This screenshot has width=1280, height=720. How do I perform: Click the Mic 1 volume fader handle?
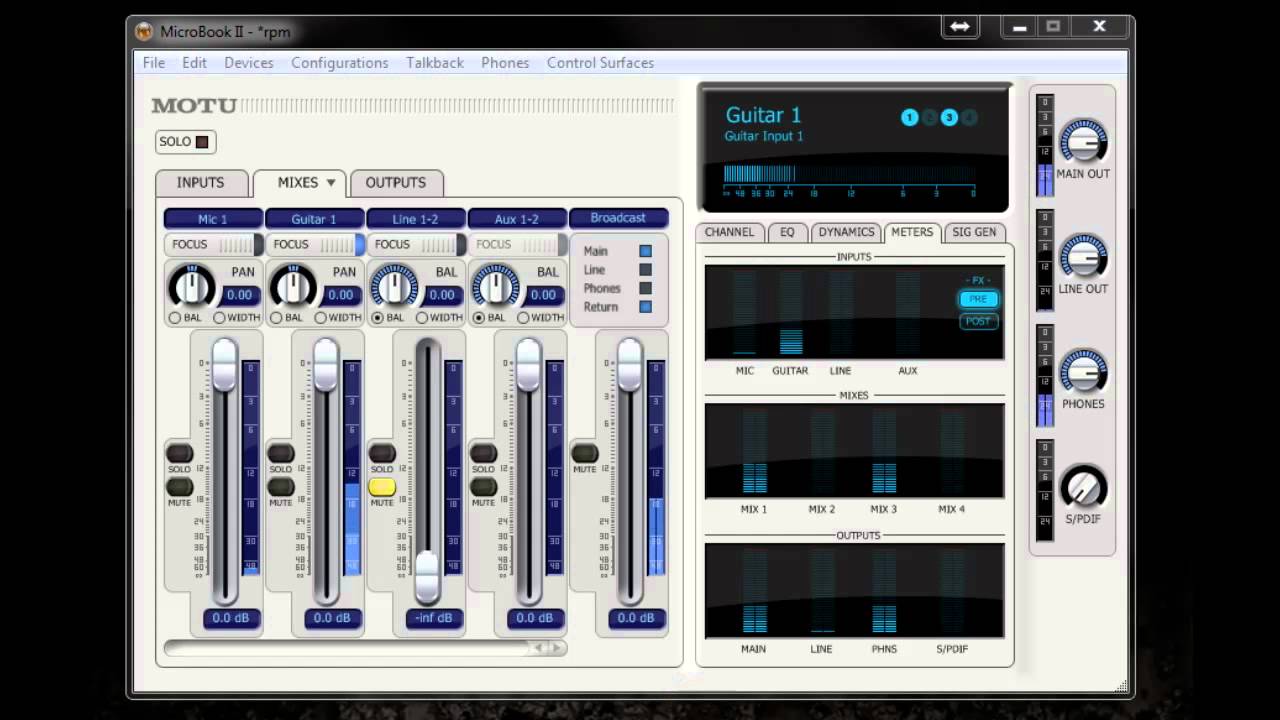[x=225, y=366]
